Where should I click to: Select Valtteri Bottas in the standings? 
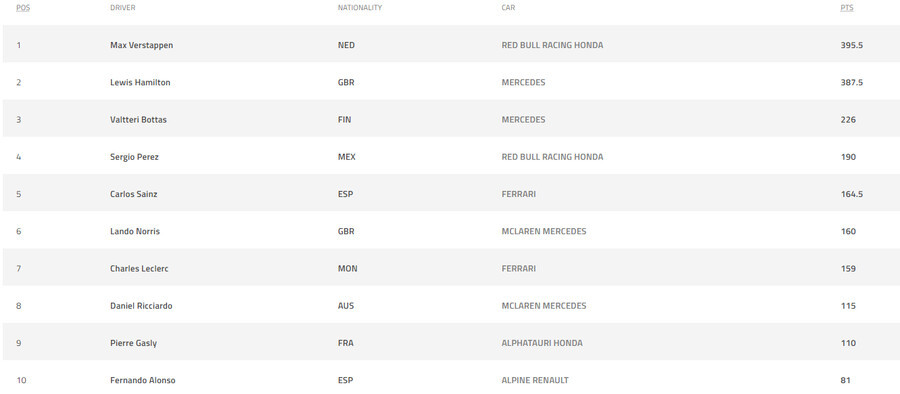click(x=138, y=120)
